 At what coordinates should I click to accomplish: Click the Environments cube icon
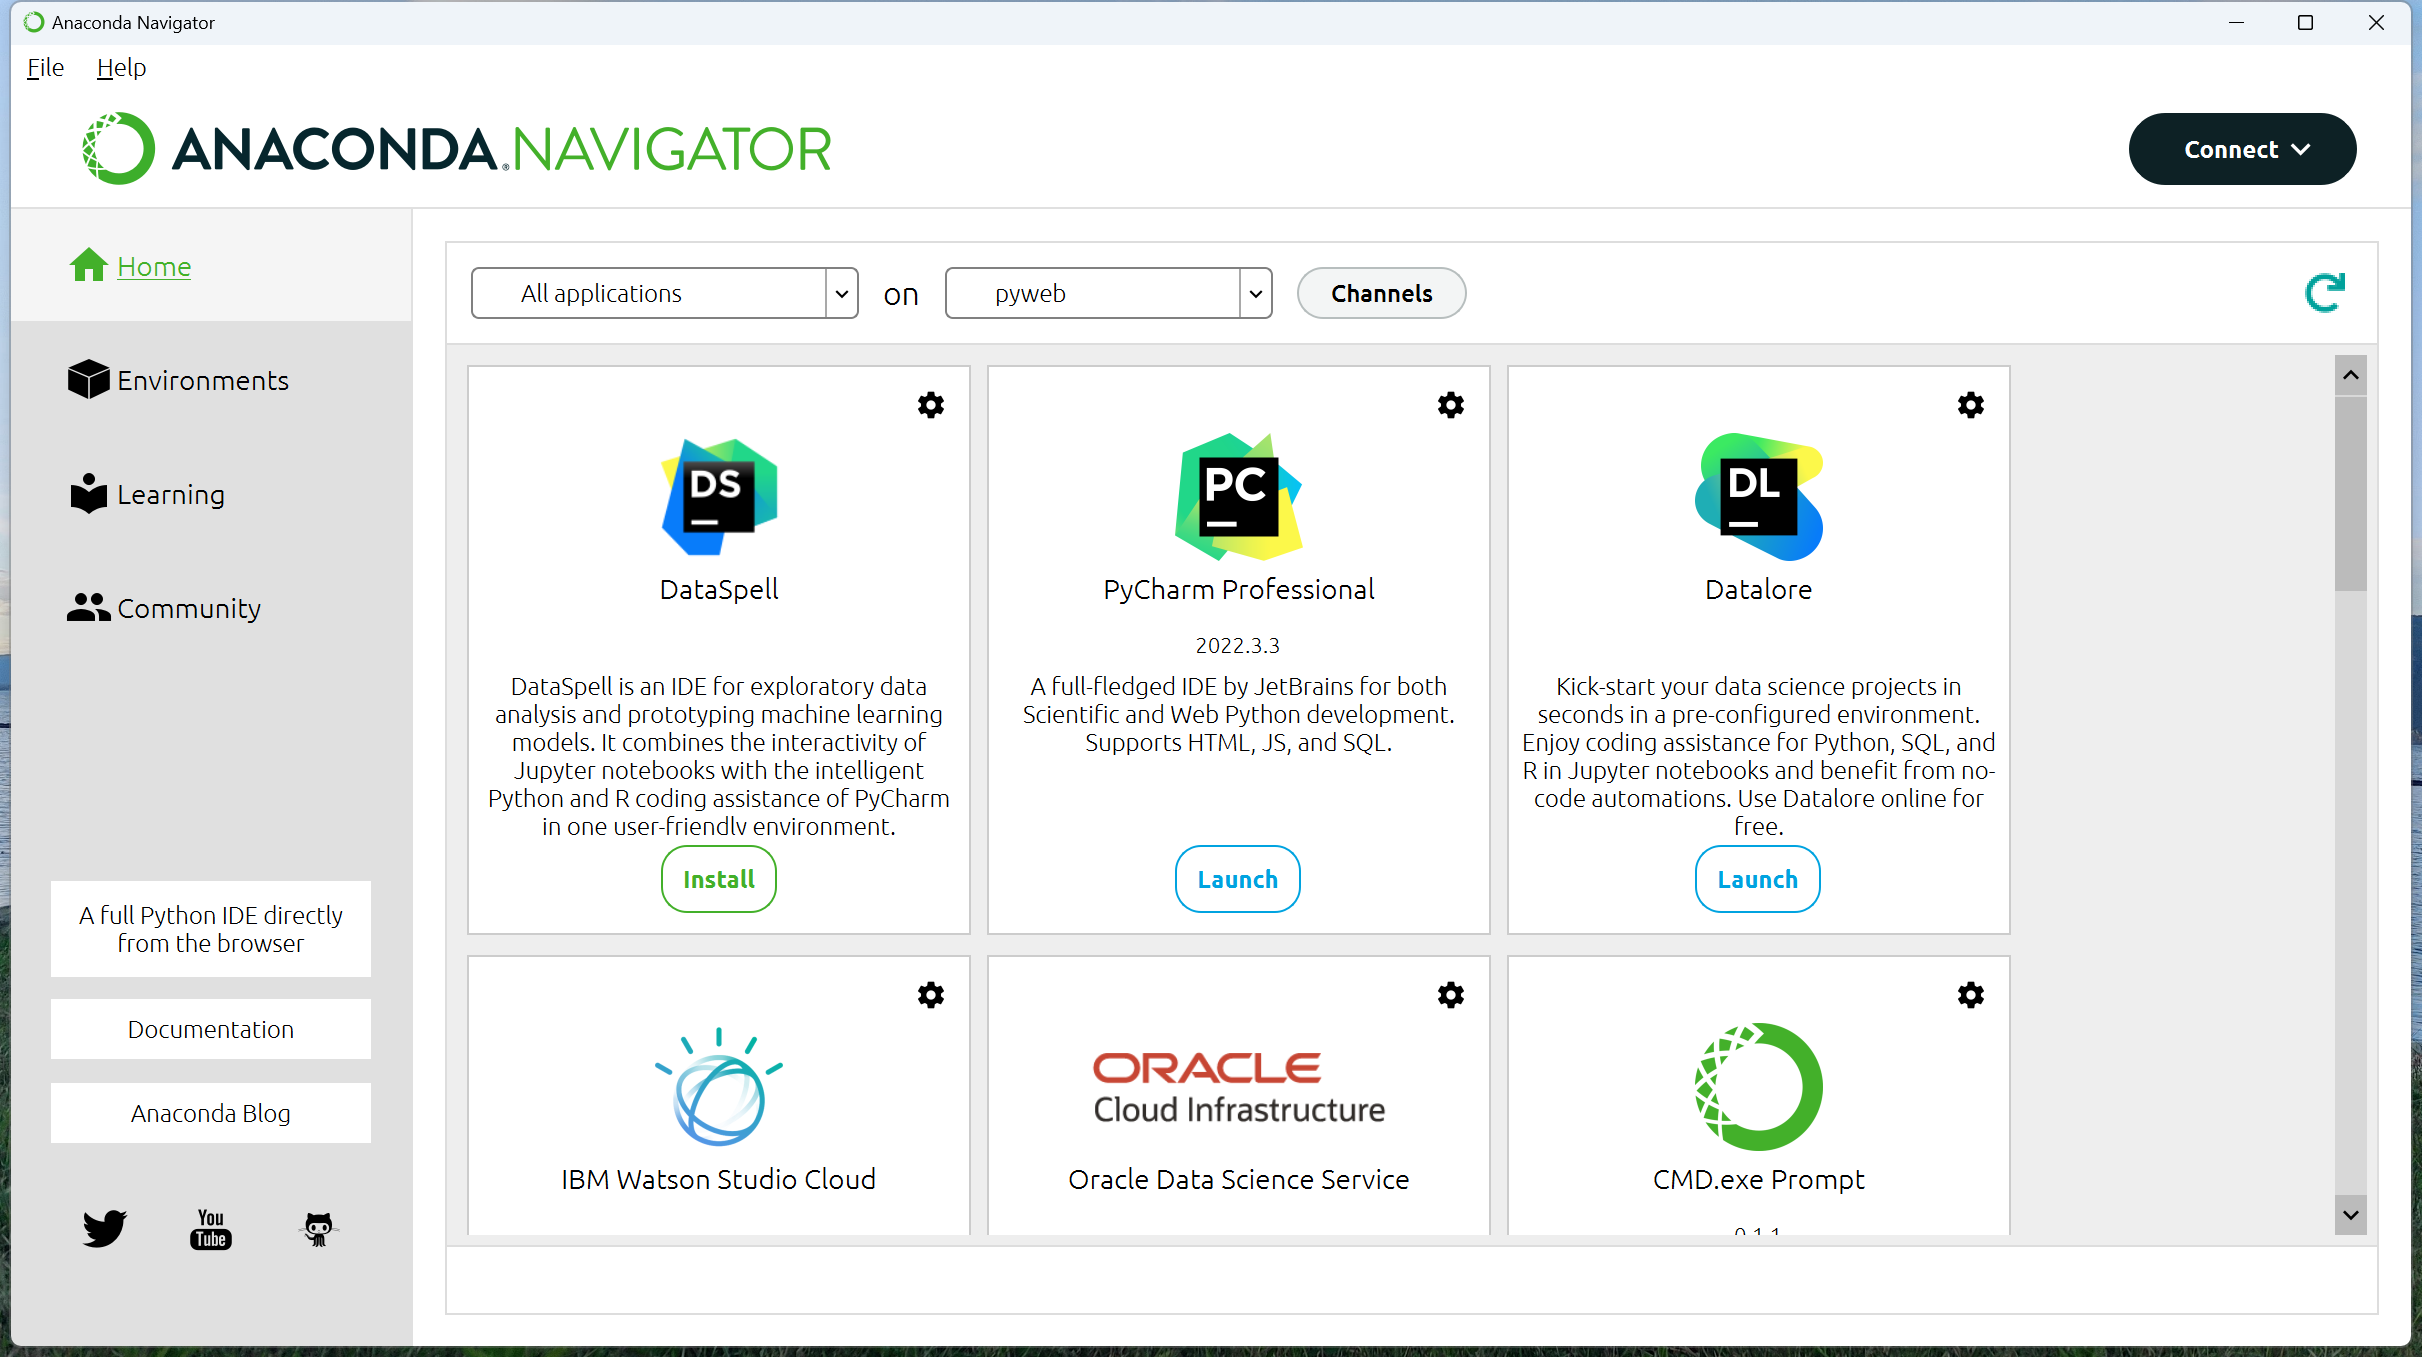coord(88,379)
